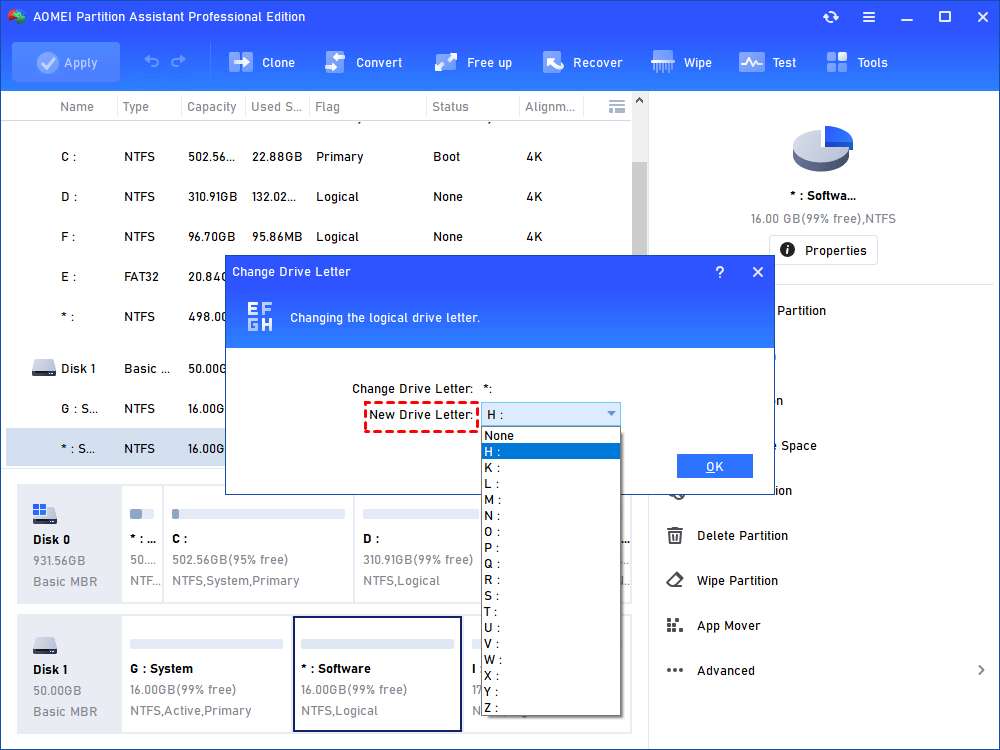The width and height of the screenshot is (1000, 750).
Task: Expand the Advanced options chevron
Action: coord(981,670)
